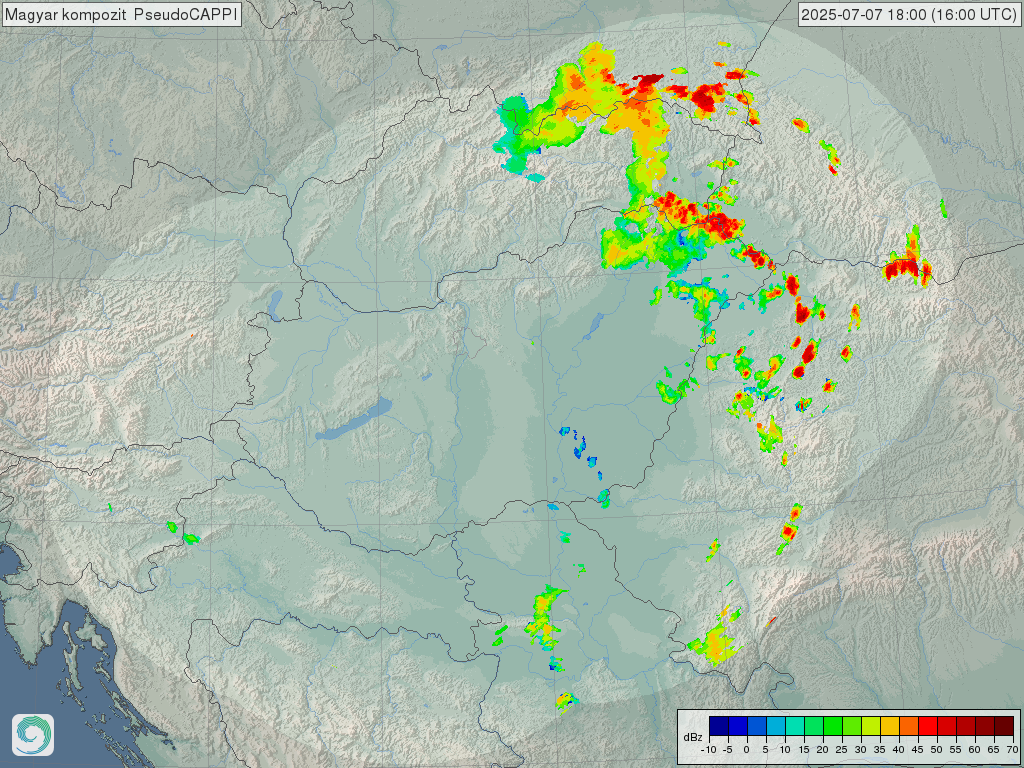Pick the orange swatch between 40 and 45

point(908,726)
